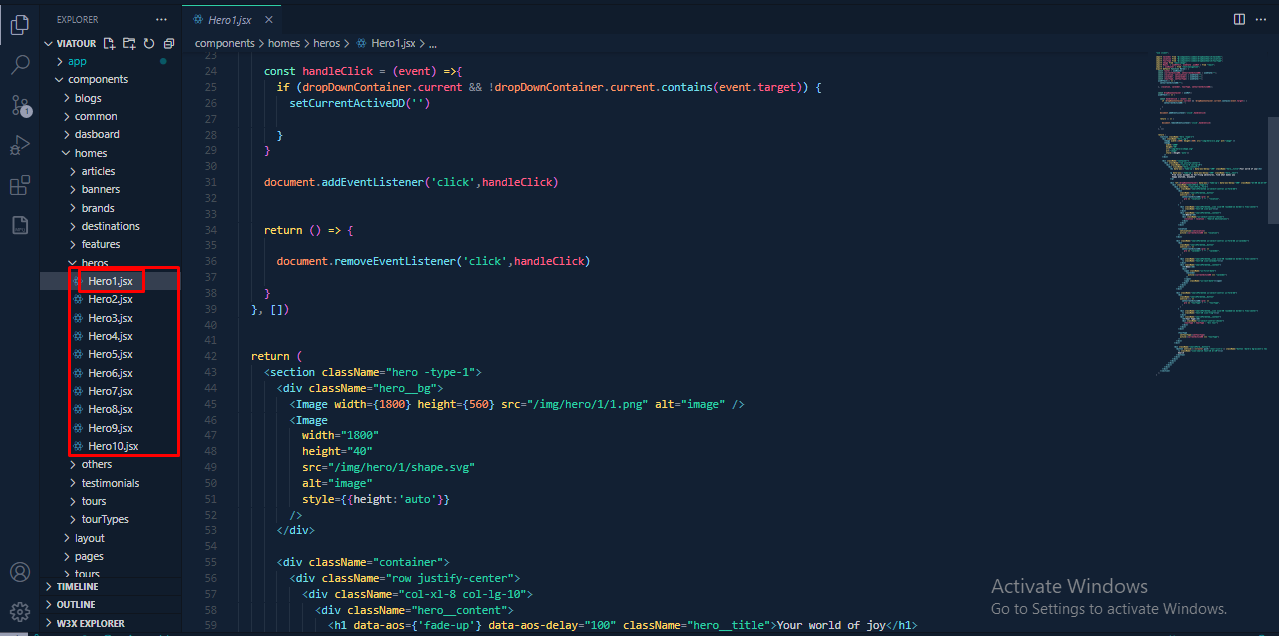Screen dimensions: 1279x636
Task: Refresh the Explorer file tree
Action: pos(149,44)
